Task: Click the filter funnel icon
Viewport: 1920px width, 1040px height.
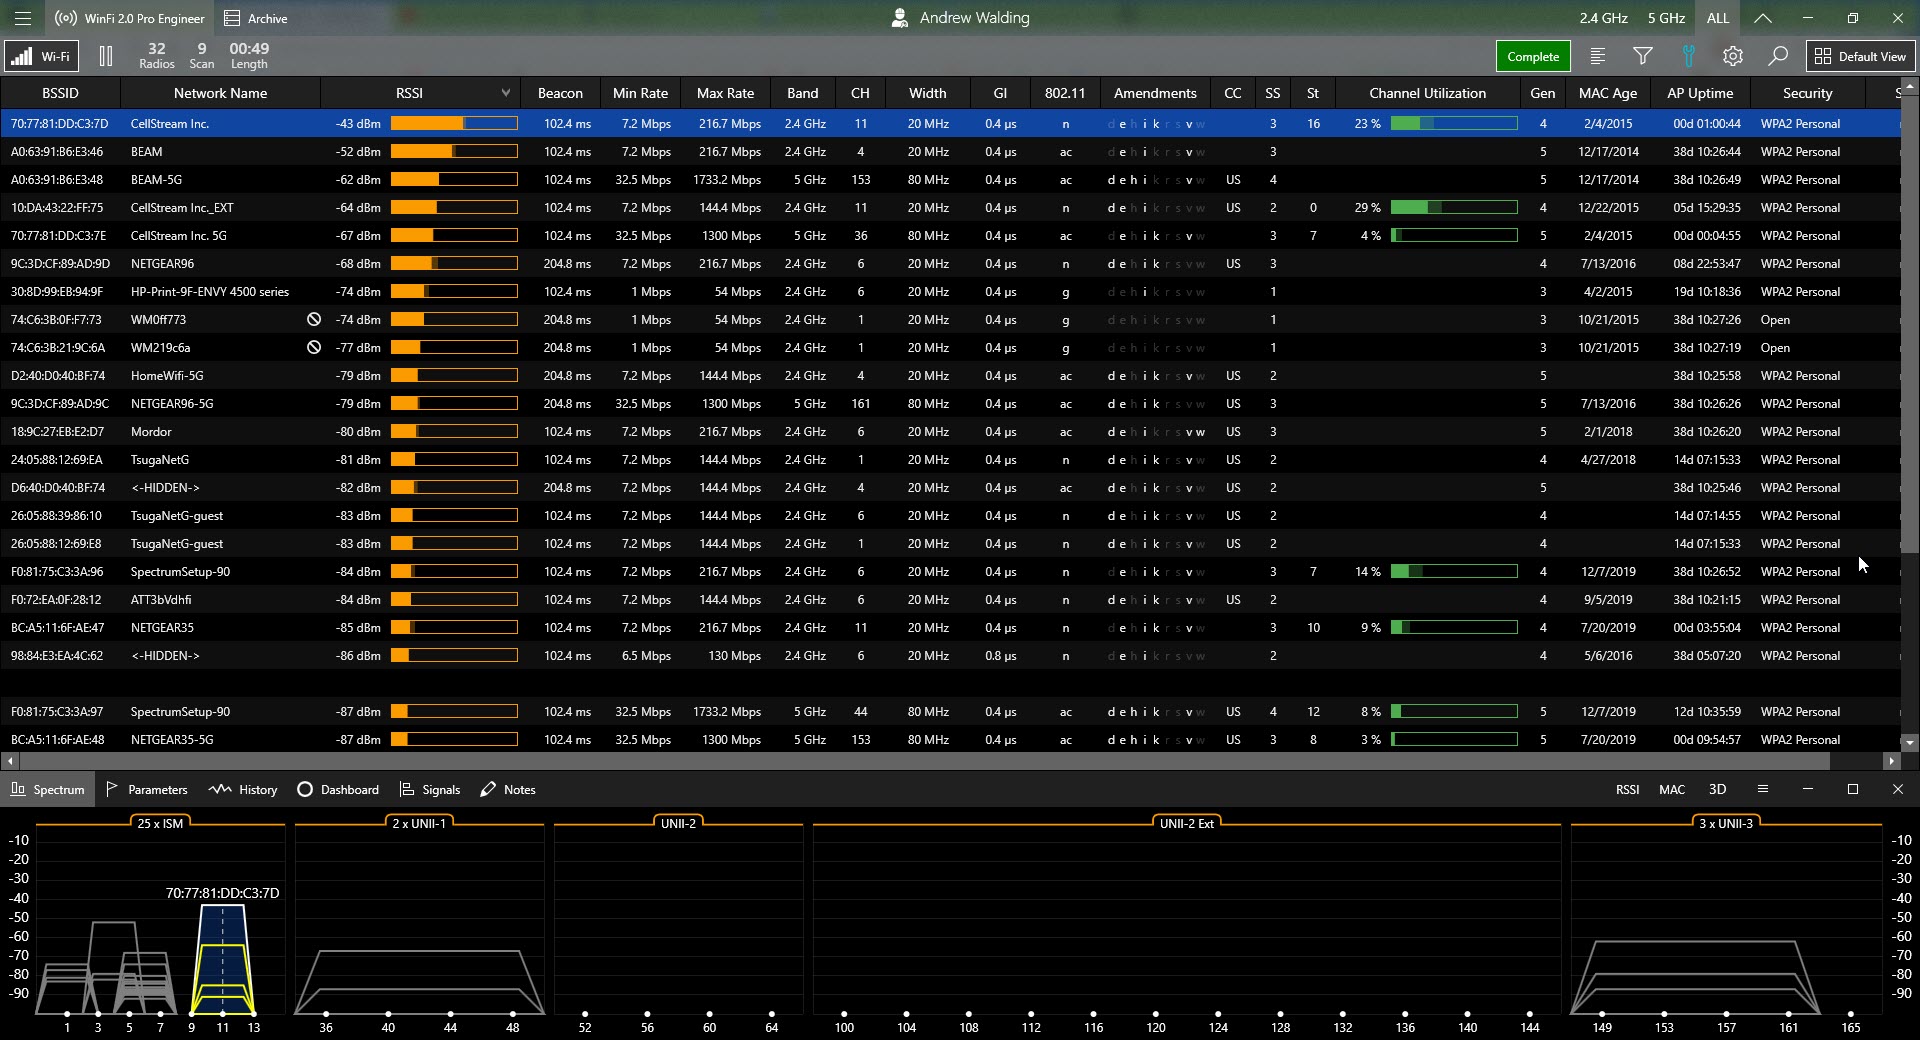Action: pyautogui.click(x=1642, y=56)
